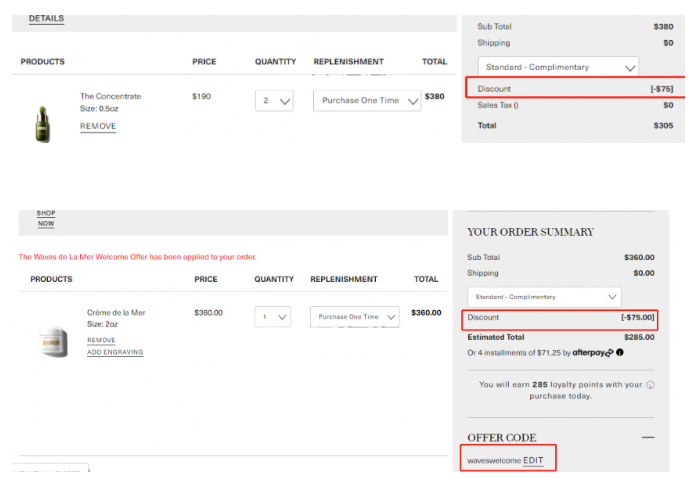Collapse the Offer Code section
Image resolution: width=692 pixels, height=478 pixels.
click(648, 437)
